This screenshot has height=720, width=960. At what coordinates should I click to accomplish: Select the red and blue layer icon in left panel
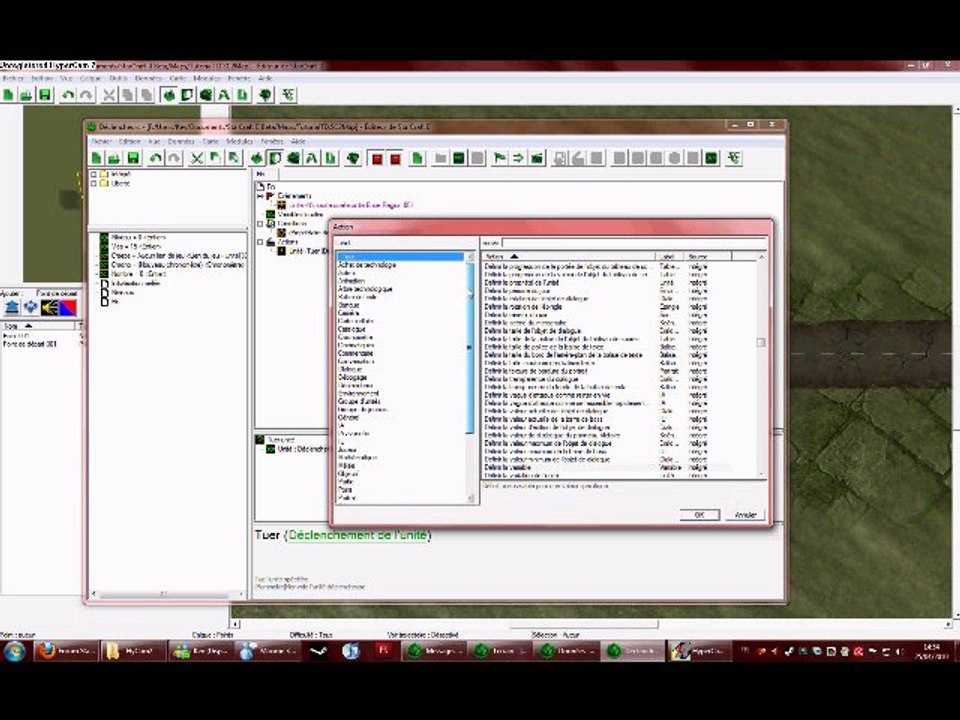[68, 307]
